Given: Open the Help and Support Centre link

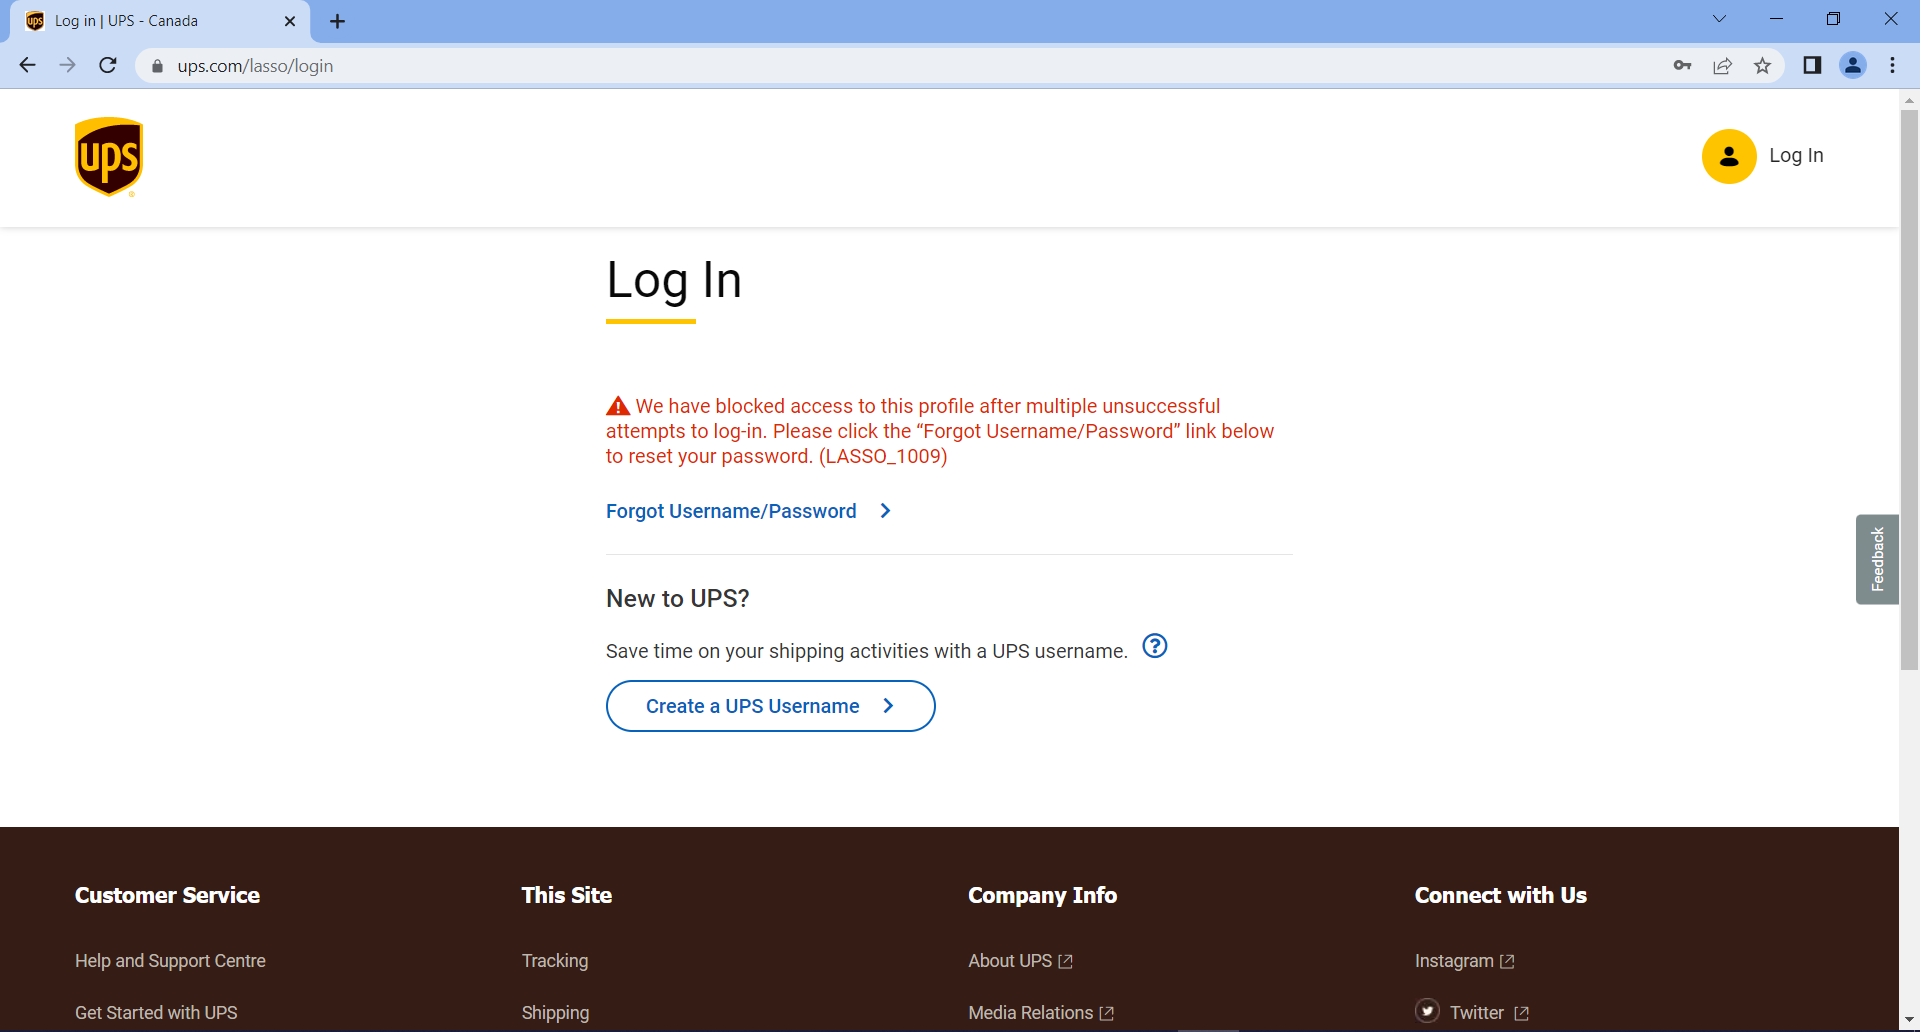Looking at the screenshot, I should tap(170, 960).
